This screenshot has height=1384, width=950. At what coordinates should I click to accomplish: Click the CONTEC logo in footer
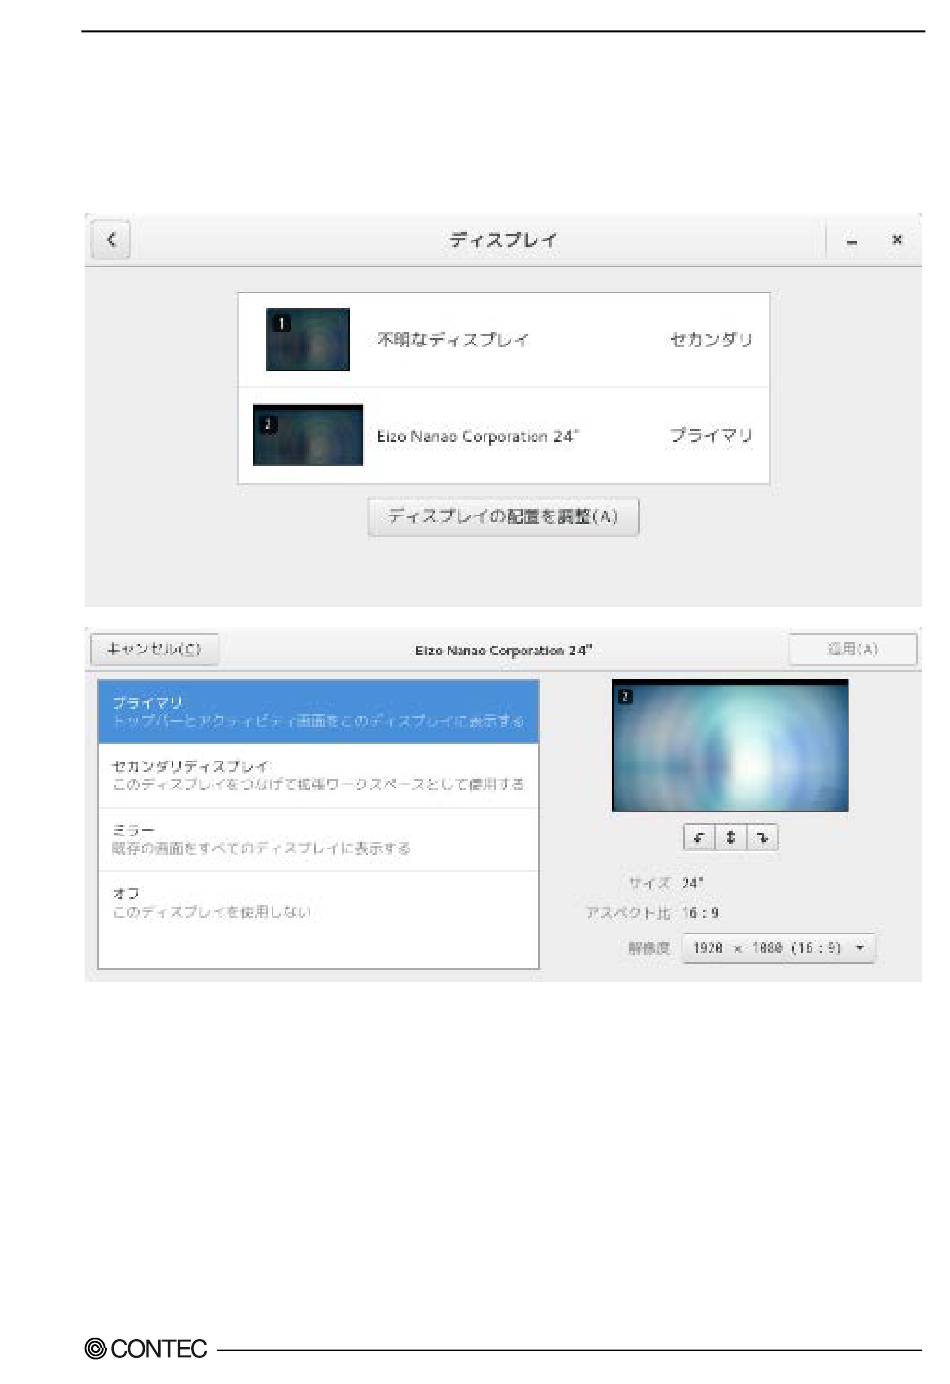[x=147, y=1349]
